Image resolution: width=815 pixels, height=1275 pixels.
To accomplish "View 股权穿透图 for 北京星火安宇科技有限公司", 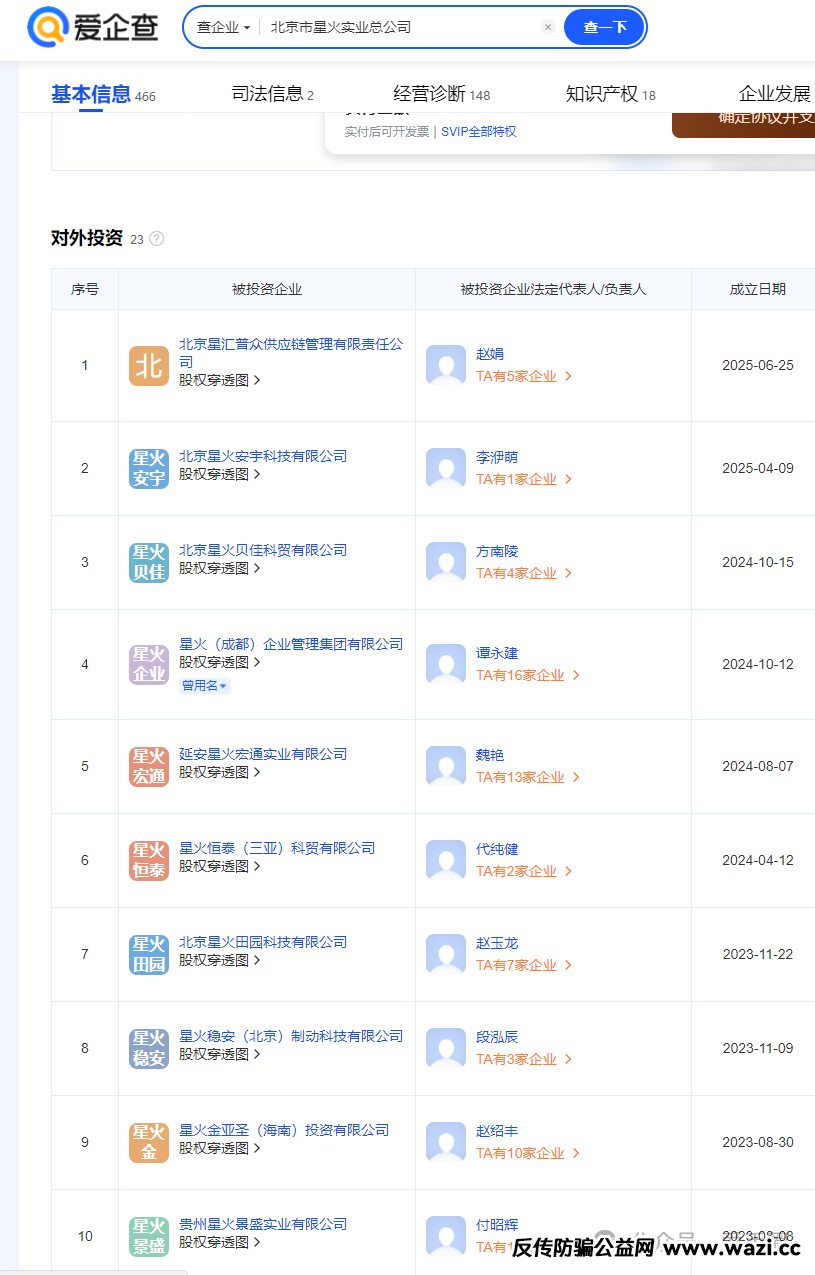I will tap(220, 474).
